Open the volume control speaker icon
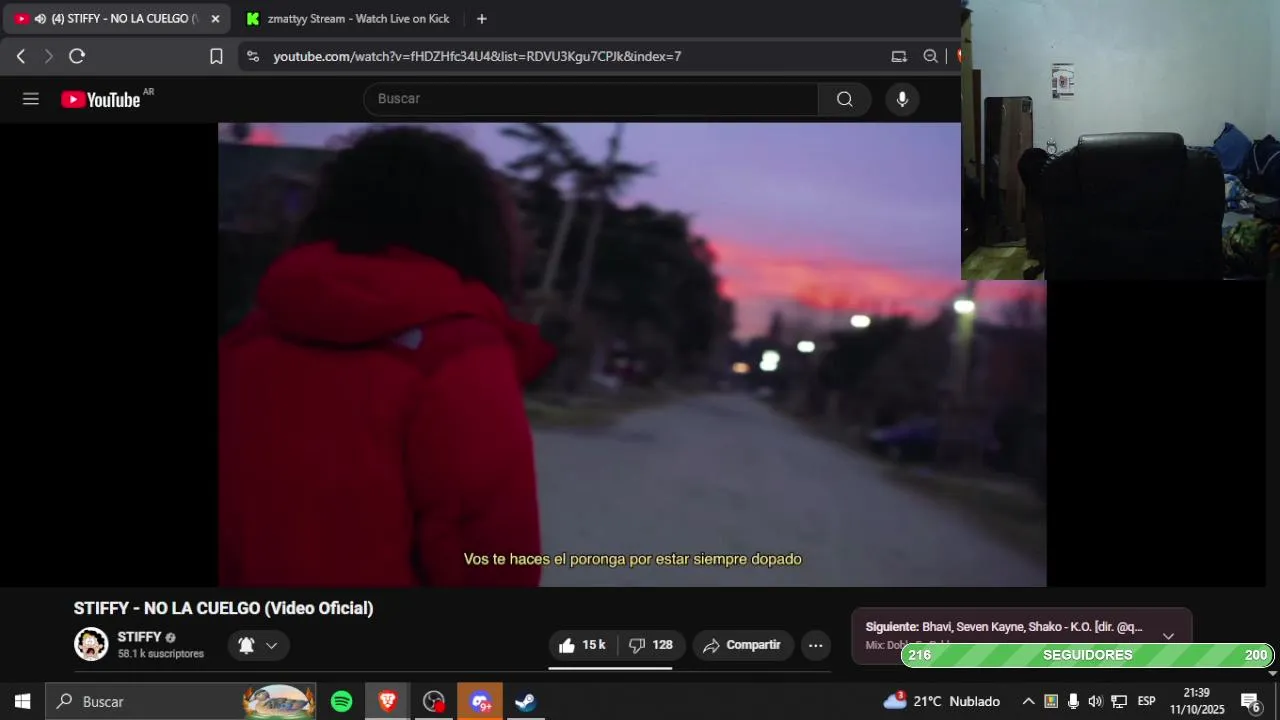Viewport: 1280px width, 720px height. point(1095,701)
